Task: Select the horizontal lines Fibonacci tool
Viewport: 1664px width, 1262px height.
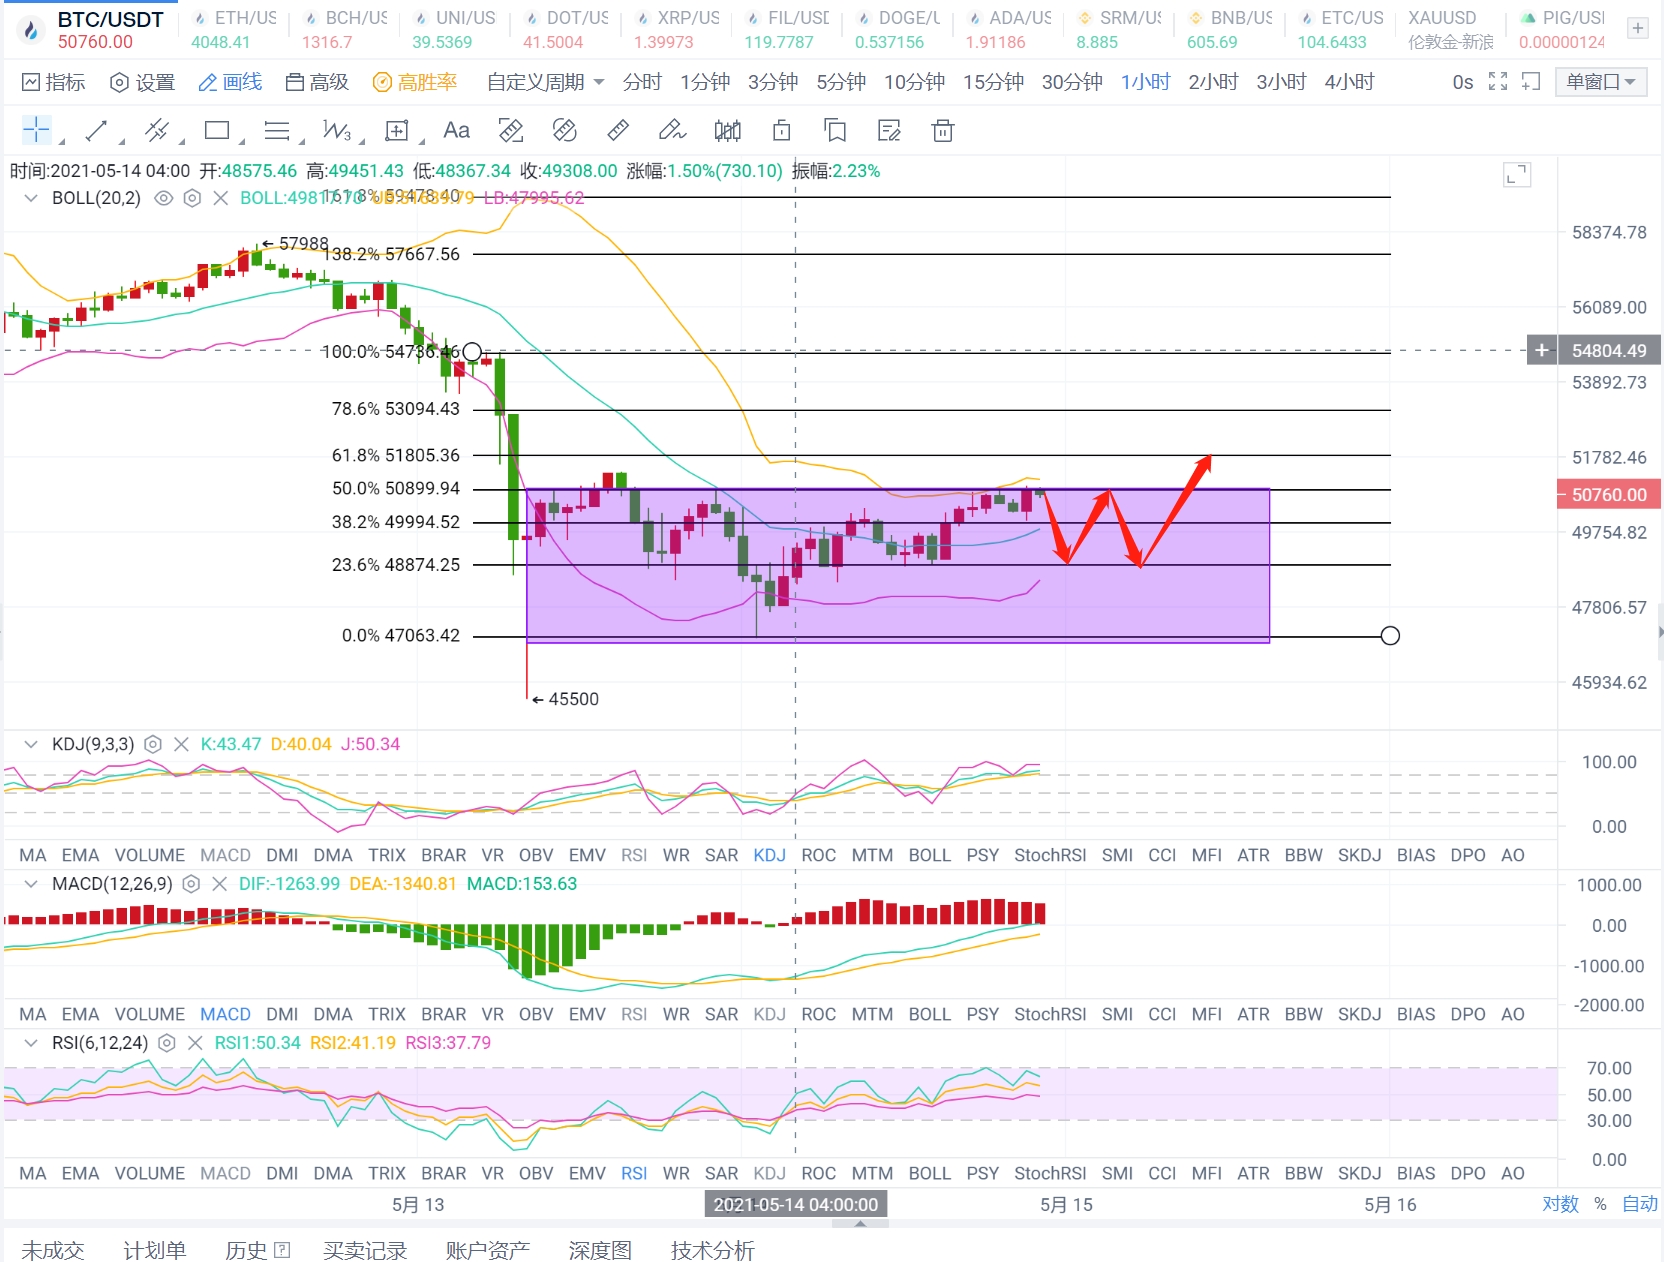Action: click(x=277, y=130)
